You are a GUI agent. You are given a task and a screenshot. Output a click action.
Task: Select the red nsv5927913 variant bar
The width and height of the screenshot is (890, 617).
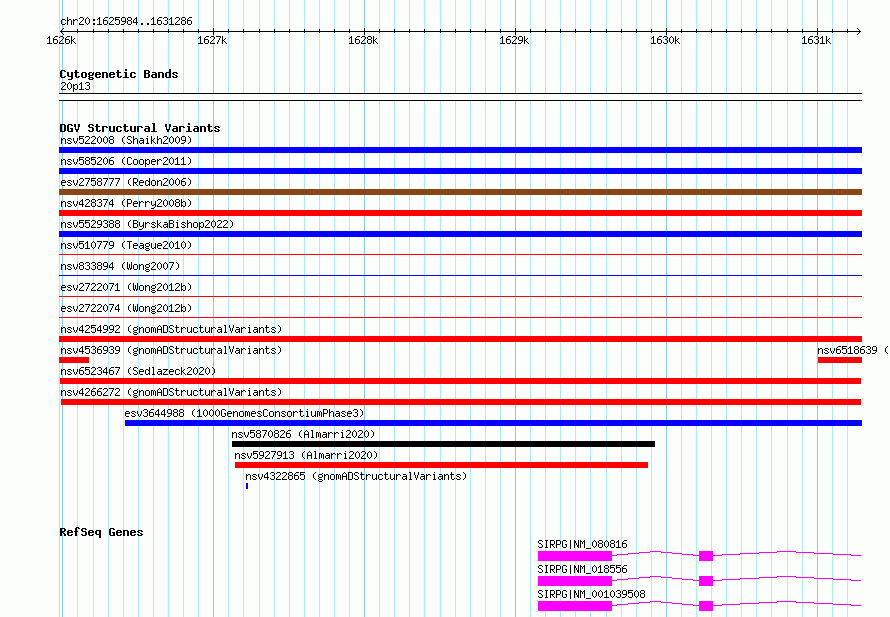click(441, 465)
